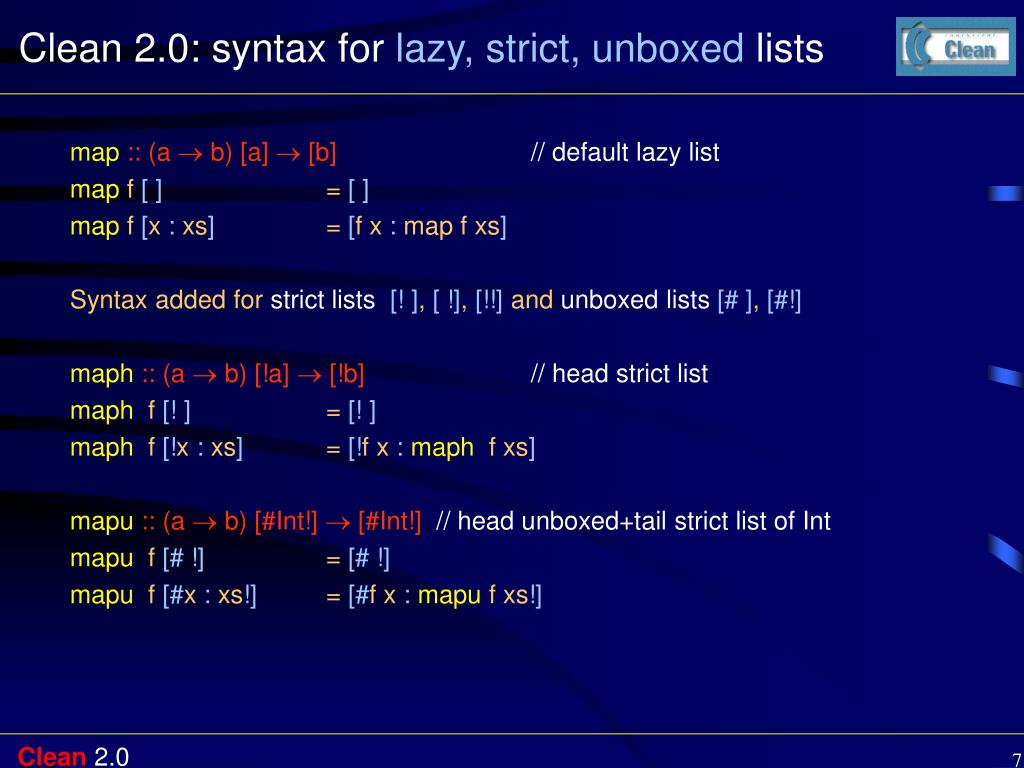Click the comment '// default lazy list'
This screenshot has height=768, width=1024.
[x=625, y=153]
